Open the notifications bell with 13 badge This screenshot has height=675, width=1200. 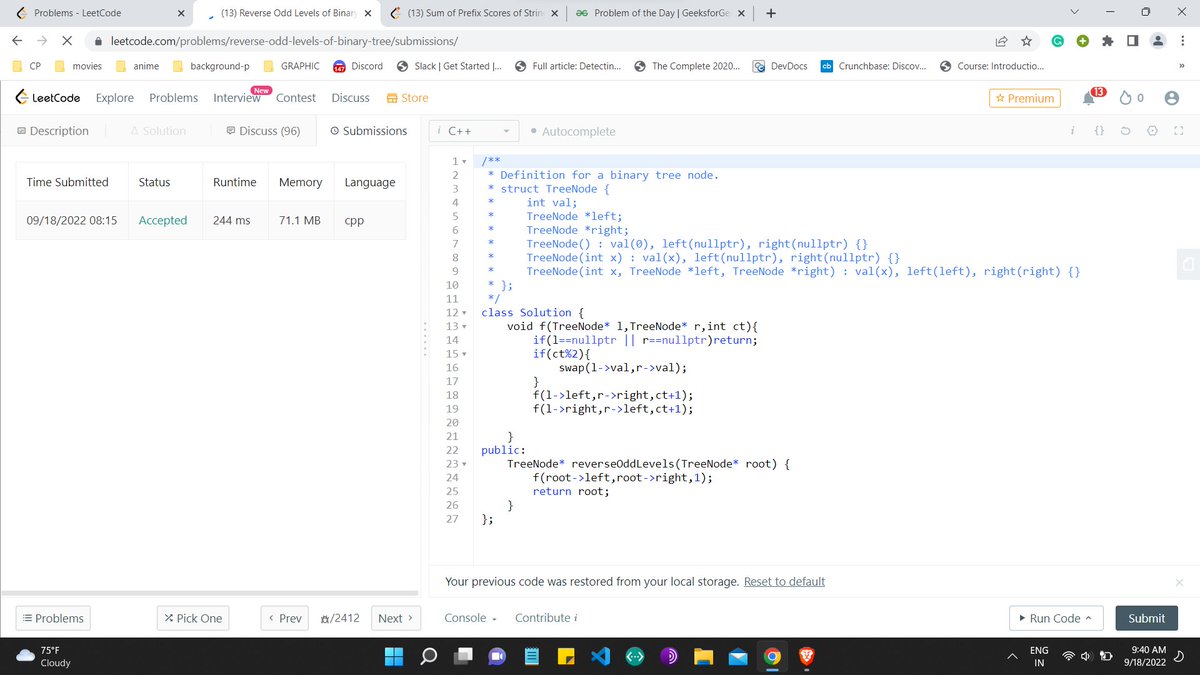point(1090,98)
